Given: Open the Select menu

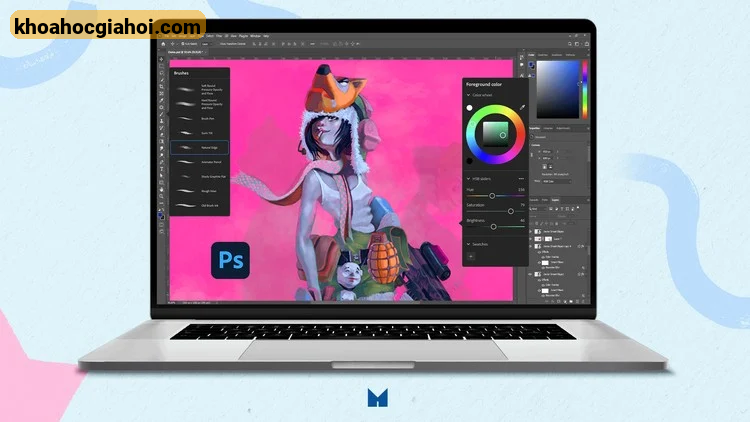Looking at the screenshot, I should [210, 36].
